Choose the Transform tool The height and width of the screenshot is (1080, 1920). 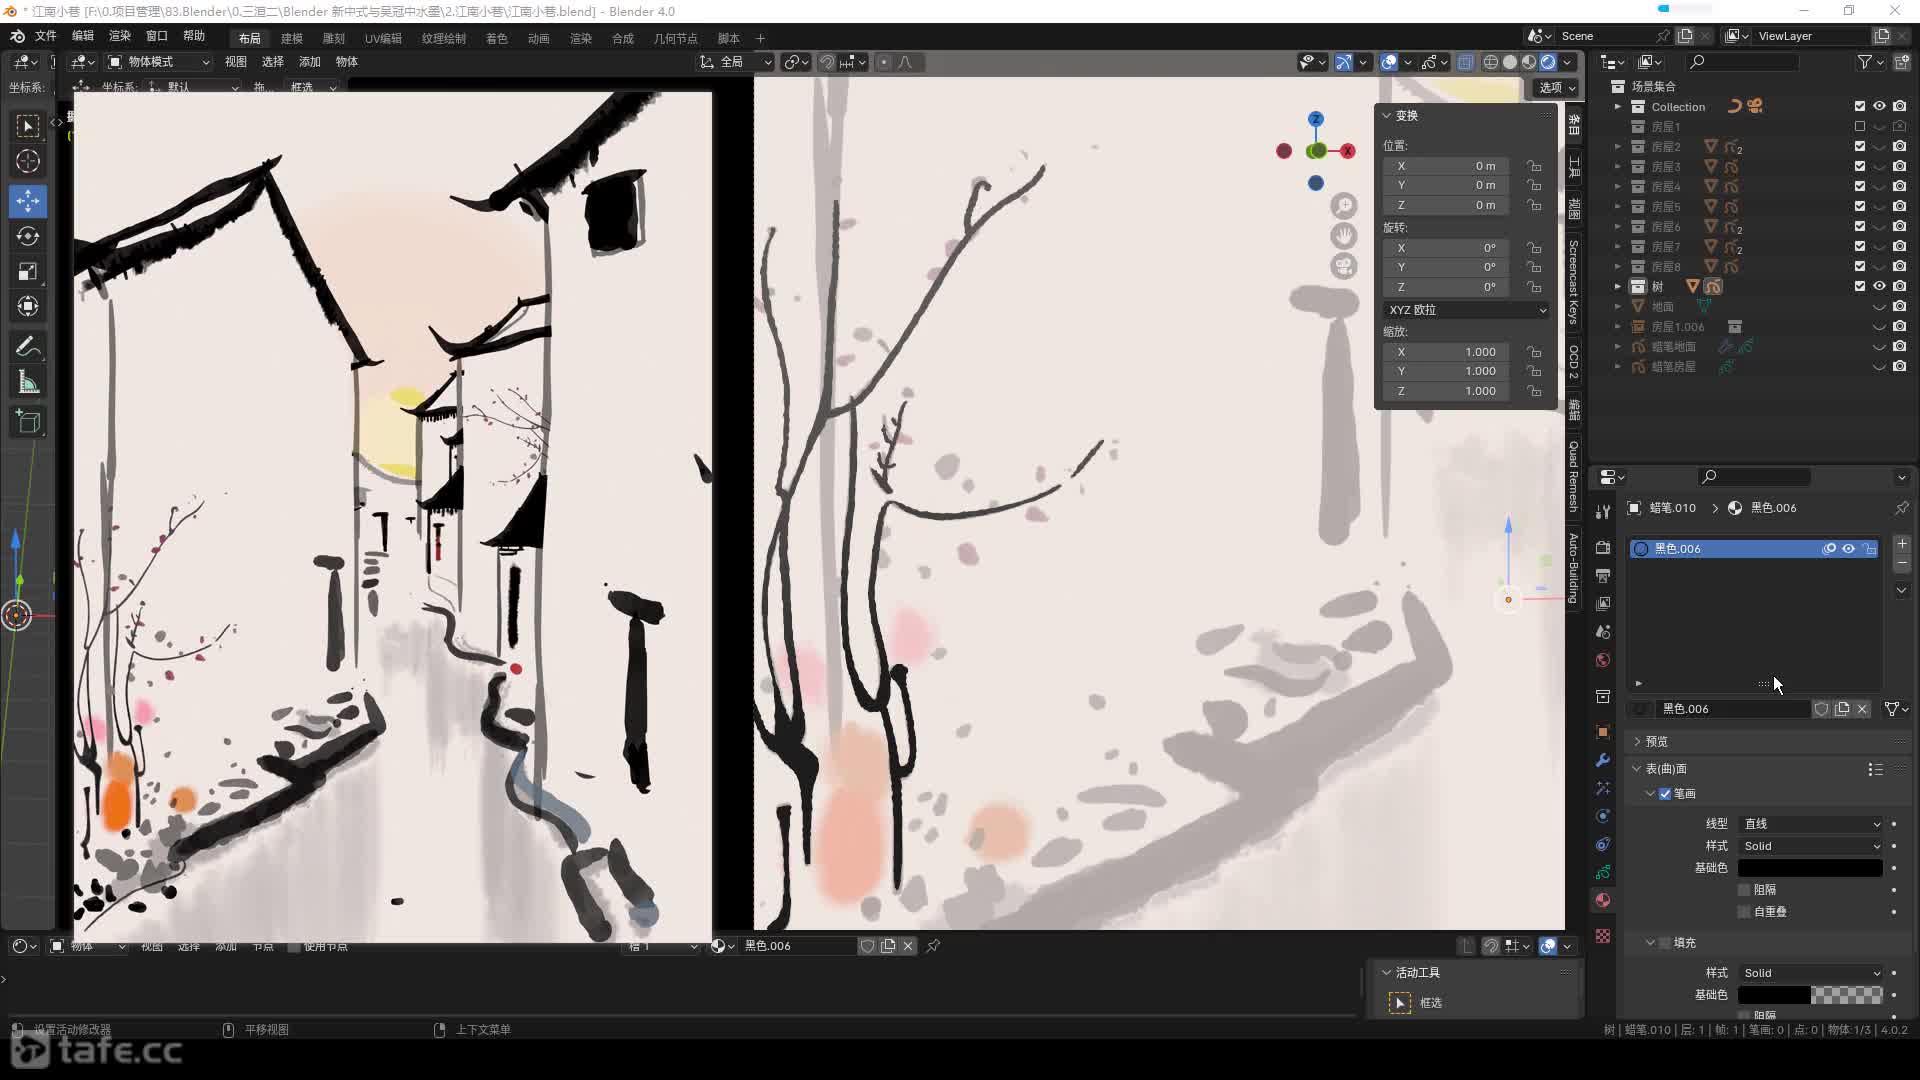click(x=28, y=306)
